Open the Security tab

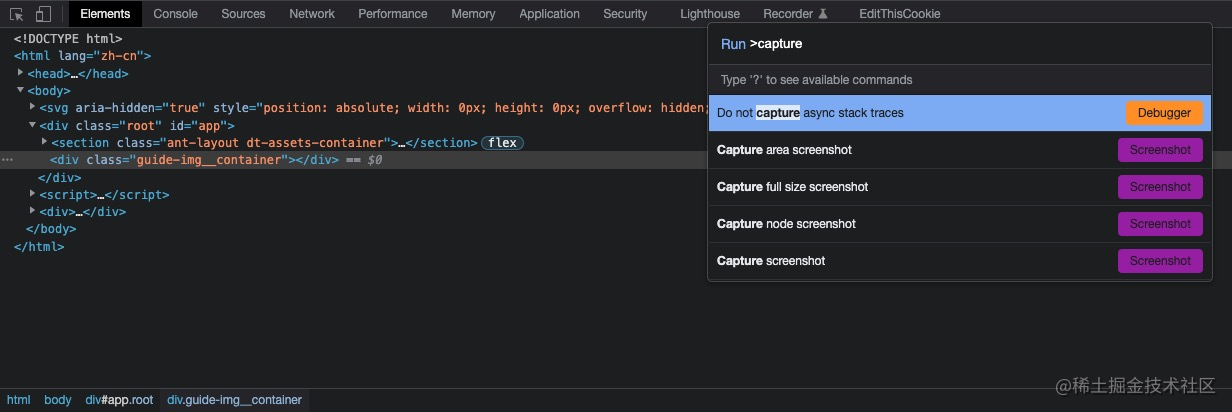tap(625, 14)
